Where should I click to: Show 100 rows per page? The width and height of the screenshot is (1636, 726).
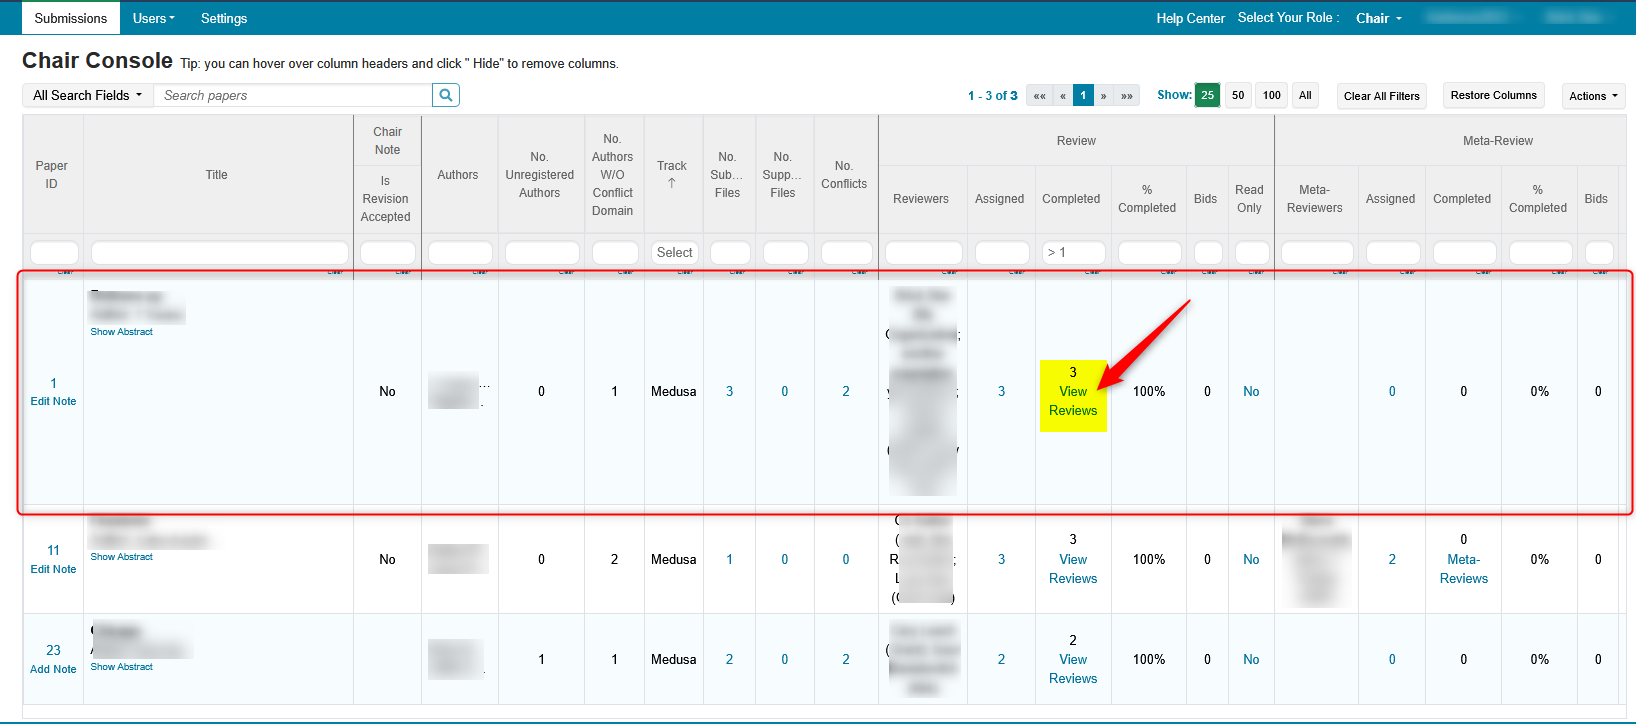point(1271,95)
